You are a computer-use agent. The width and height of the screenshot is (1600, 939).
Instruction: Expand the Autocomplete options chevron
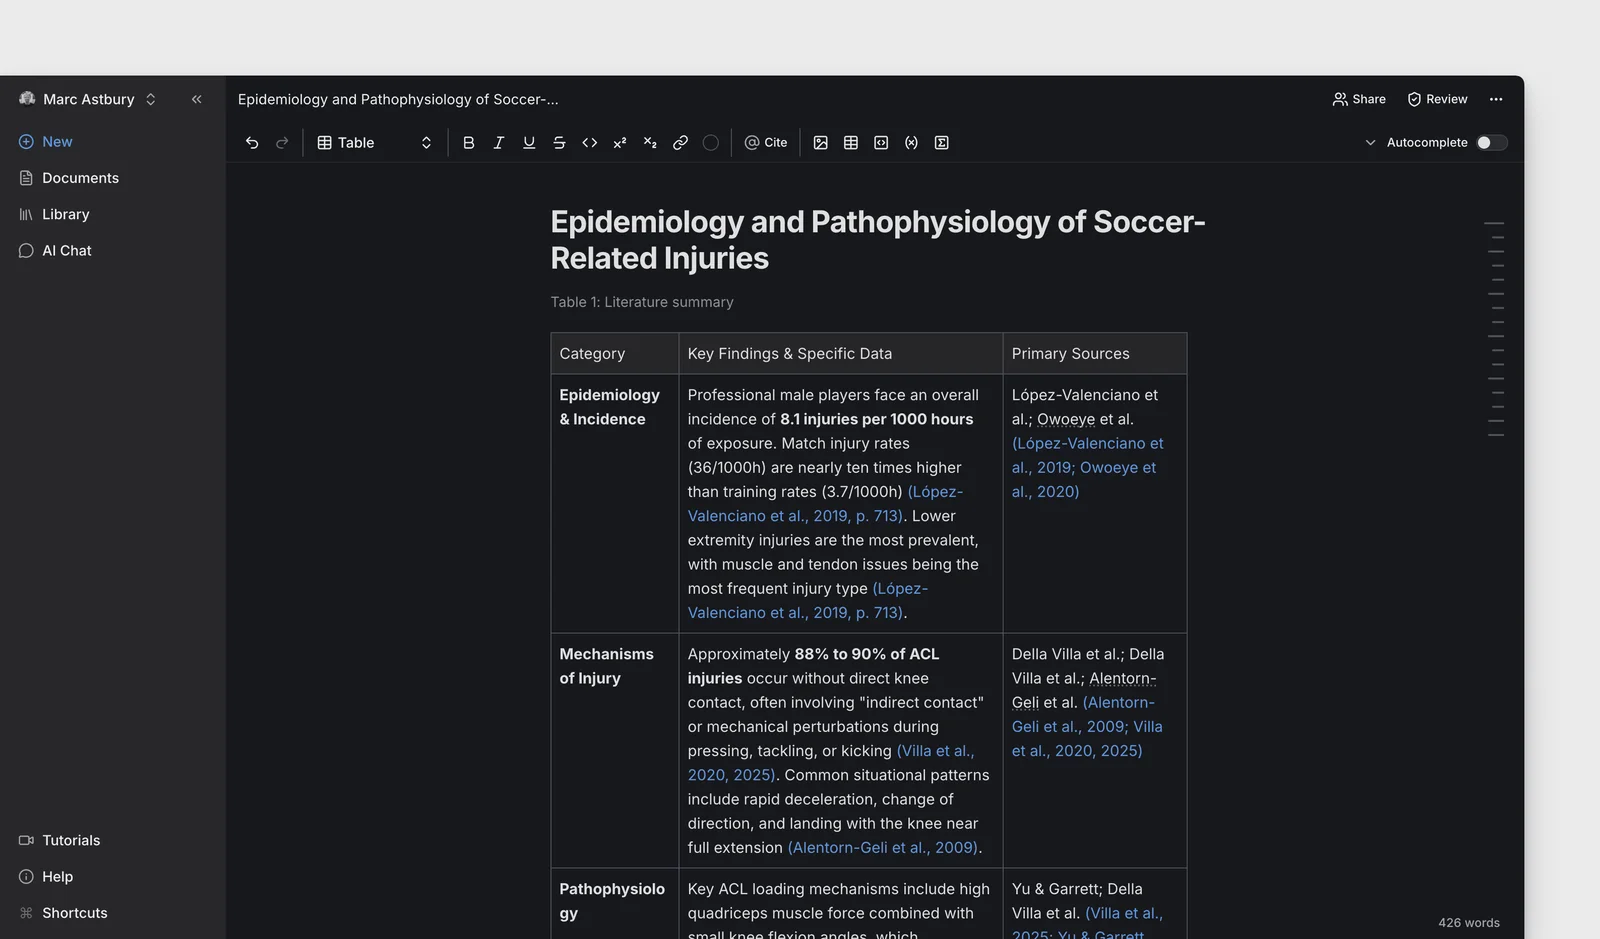(x=1370, y=143)
